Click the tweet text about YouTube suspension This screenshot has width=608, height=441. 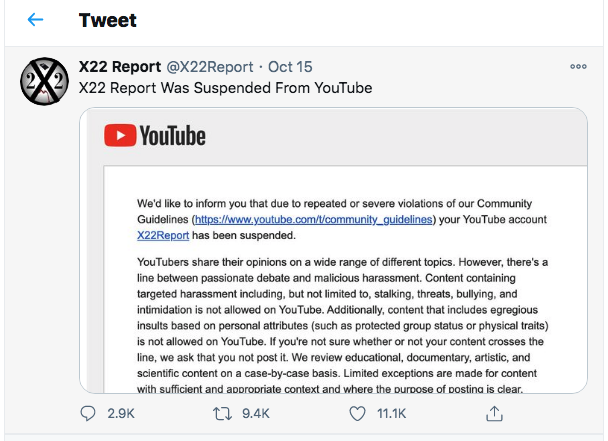pos(225,88)
